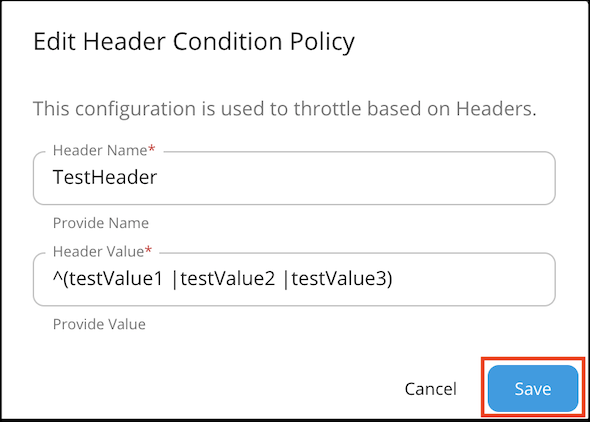
Task: Click the Provide Value helper text
Action: coord(99,324)
